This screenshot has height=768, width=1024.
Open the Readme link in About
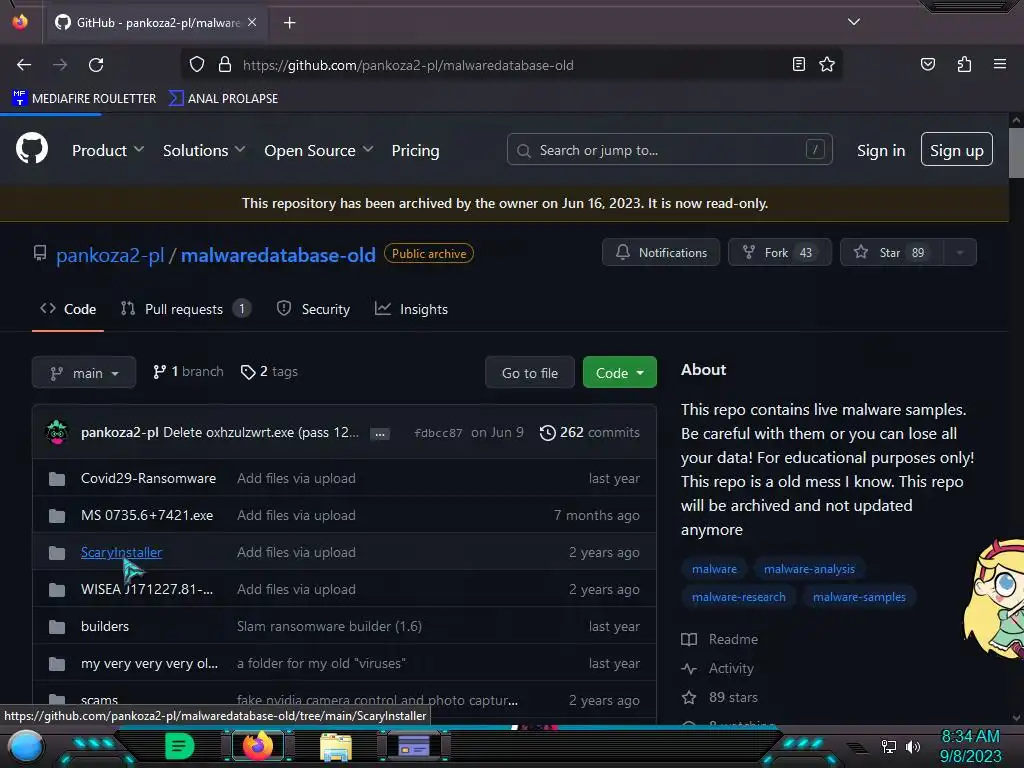pos(720,639)
